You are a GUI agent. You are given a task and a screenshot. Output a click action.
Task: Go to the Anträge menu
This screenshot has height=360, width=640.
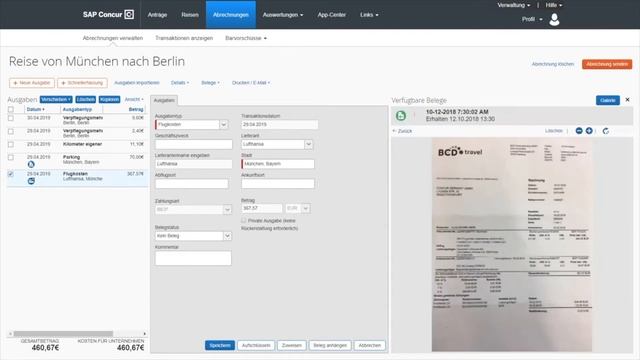click(157, 15)
